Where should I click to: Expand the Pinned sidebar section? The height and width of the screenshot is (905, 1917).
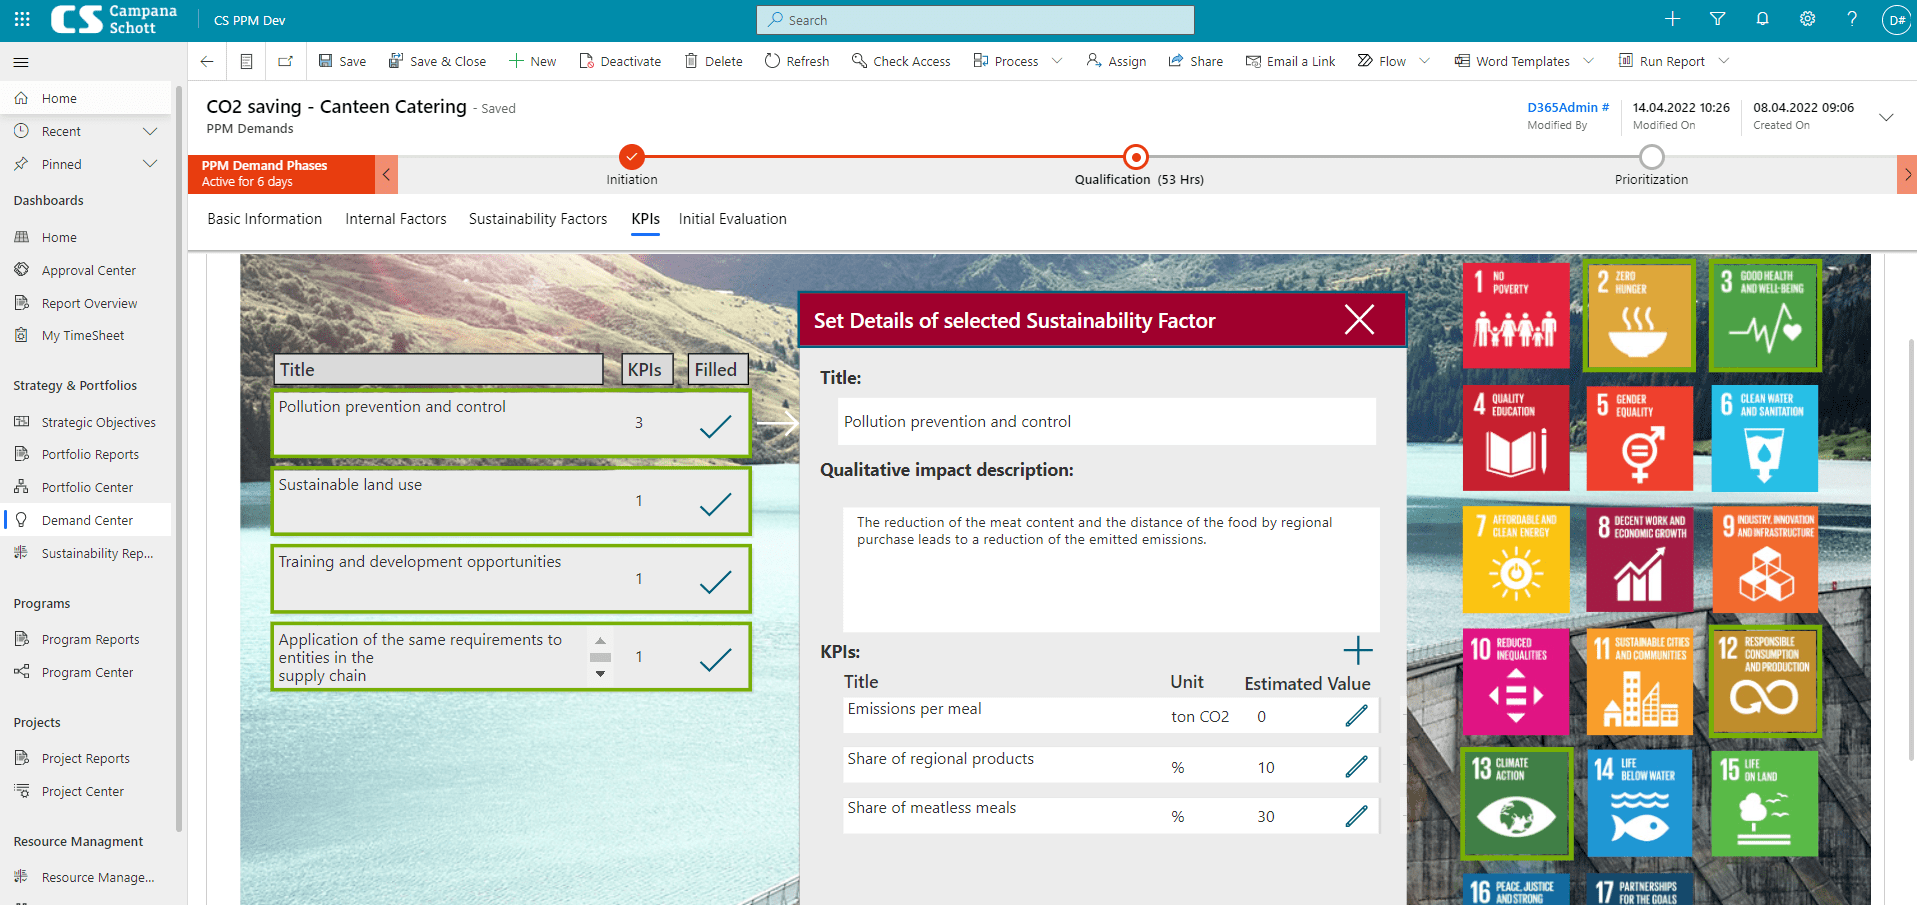(x=150, y=164)
